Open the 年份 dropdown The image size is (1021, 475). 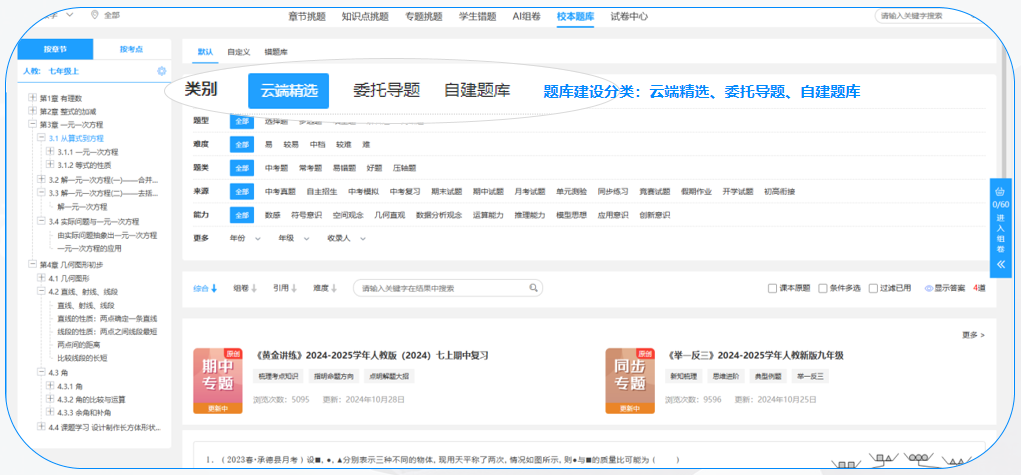pos(245,238)
